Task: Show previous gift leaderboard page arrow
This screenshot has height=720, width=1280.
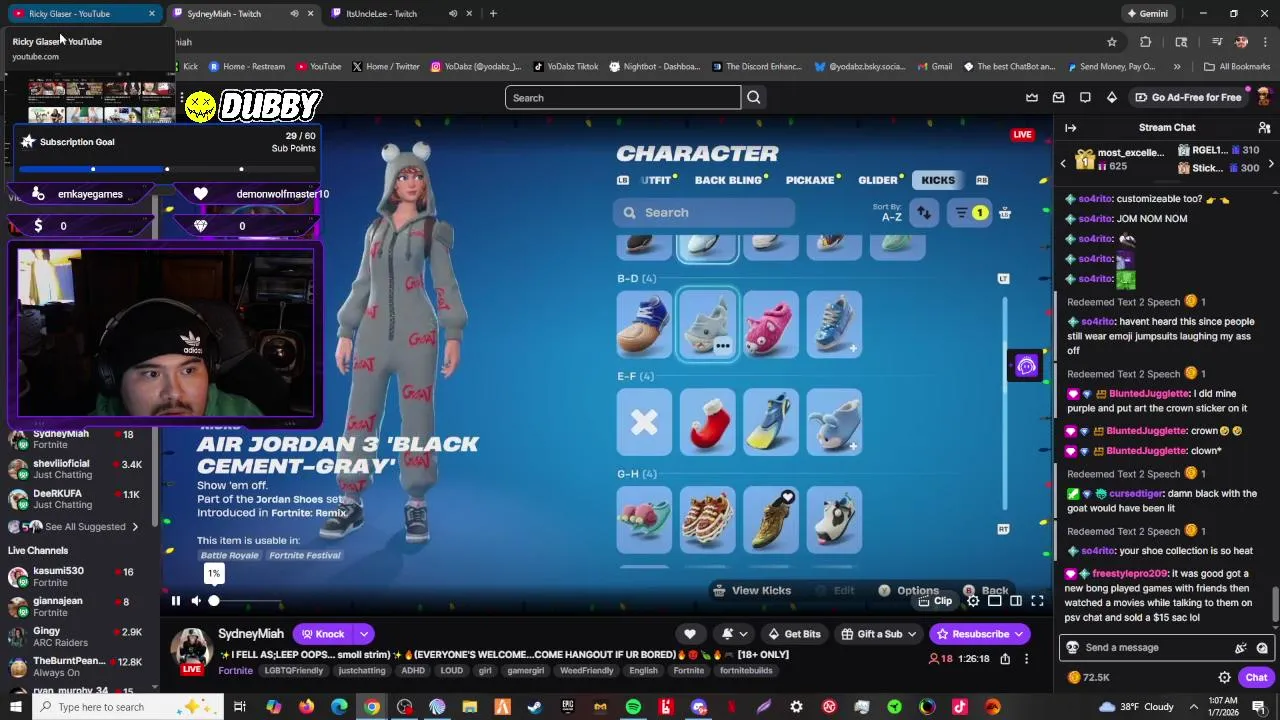Action: [1063, 163]
